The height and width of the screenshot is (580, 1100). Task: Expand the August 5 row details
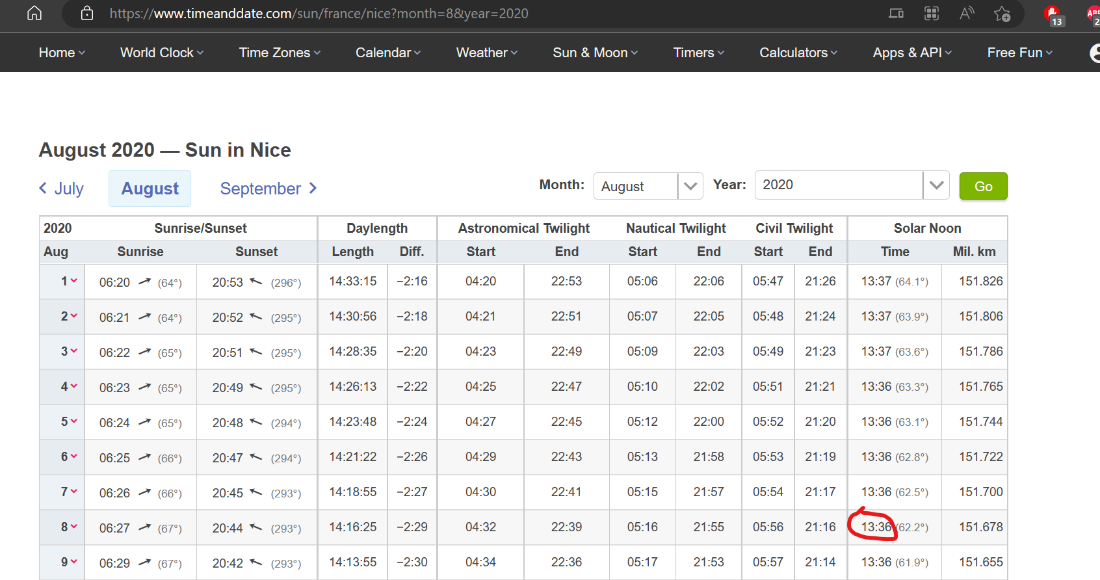[68, 422]
